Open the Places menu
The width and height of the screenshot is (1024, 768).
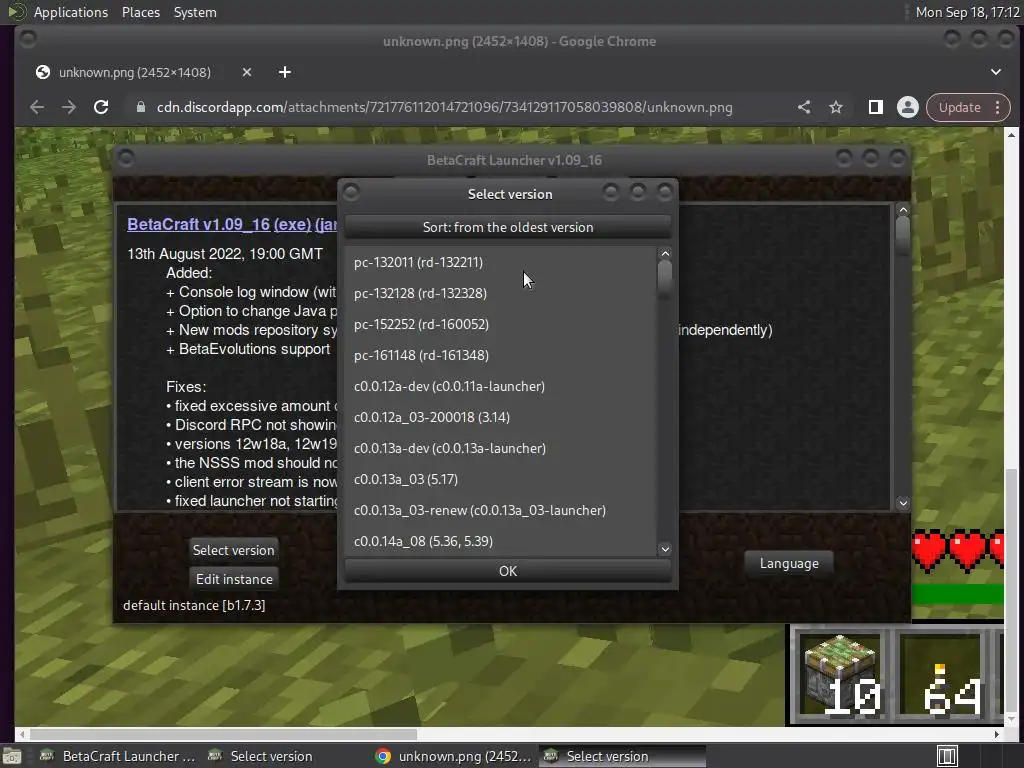(140, 12)
